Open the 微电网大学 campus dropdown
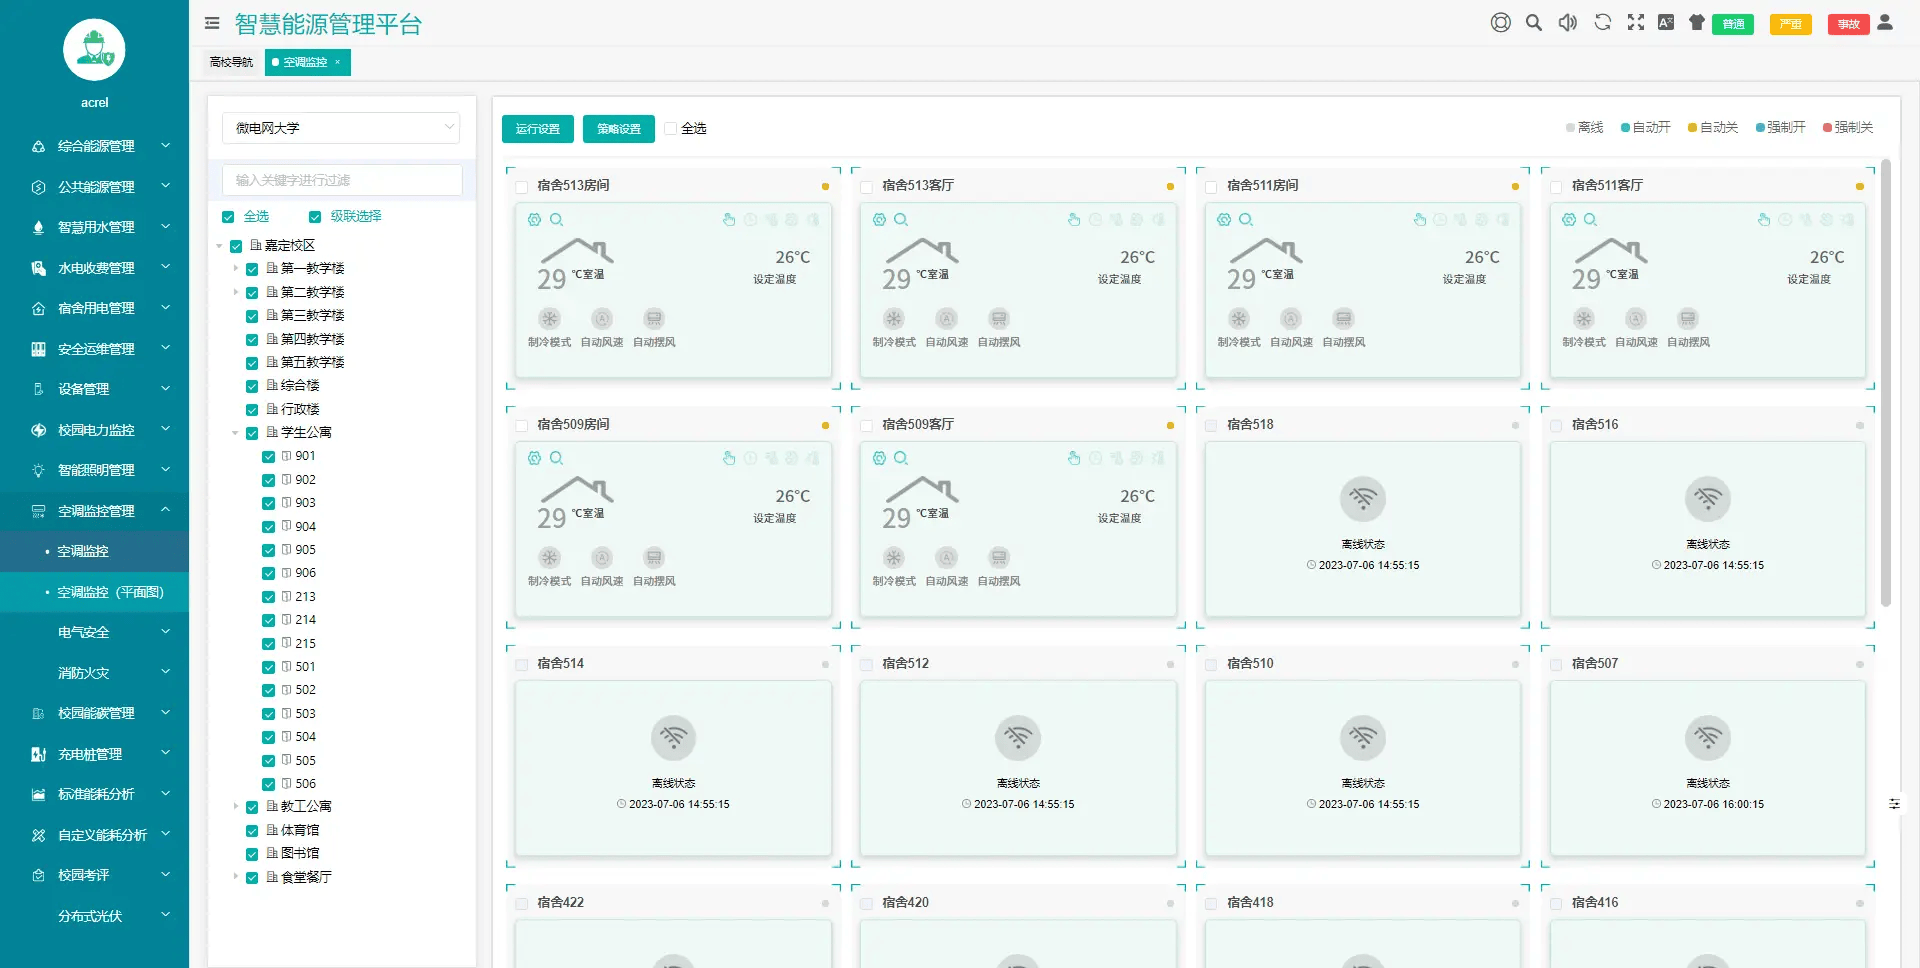The image size is (1920, 968). [x=341, y=128]
